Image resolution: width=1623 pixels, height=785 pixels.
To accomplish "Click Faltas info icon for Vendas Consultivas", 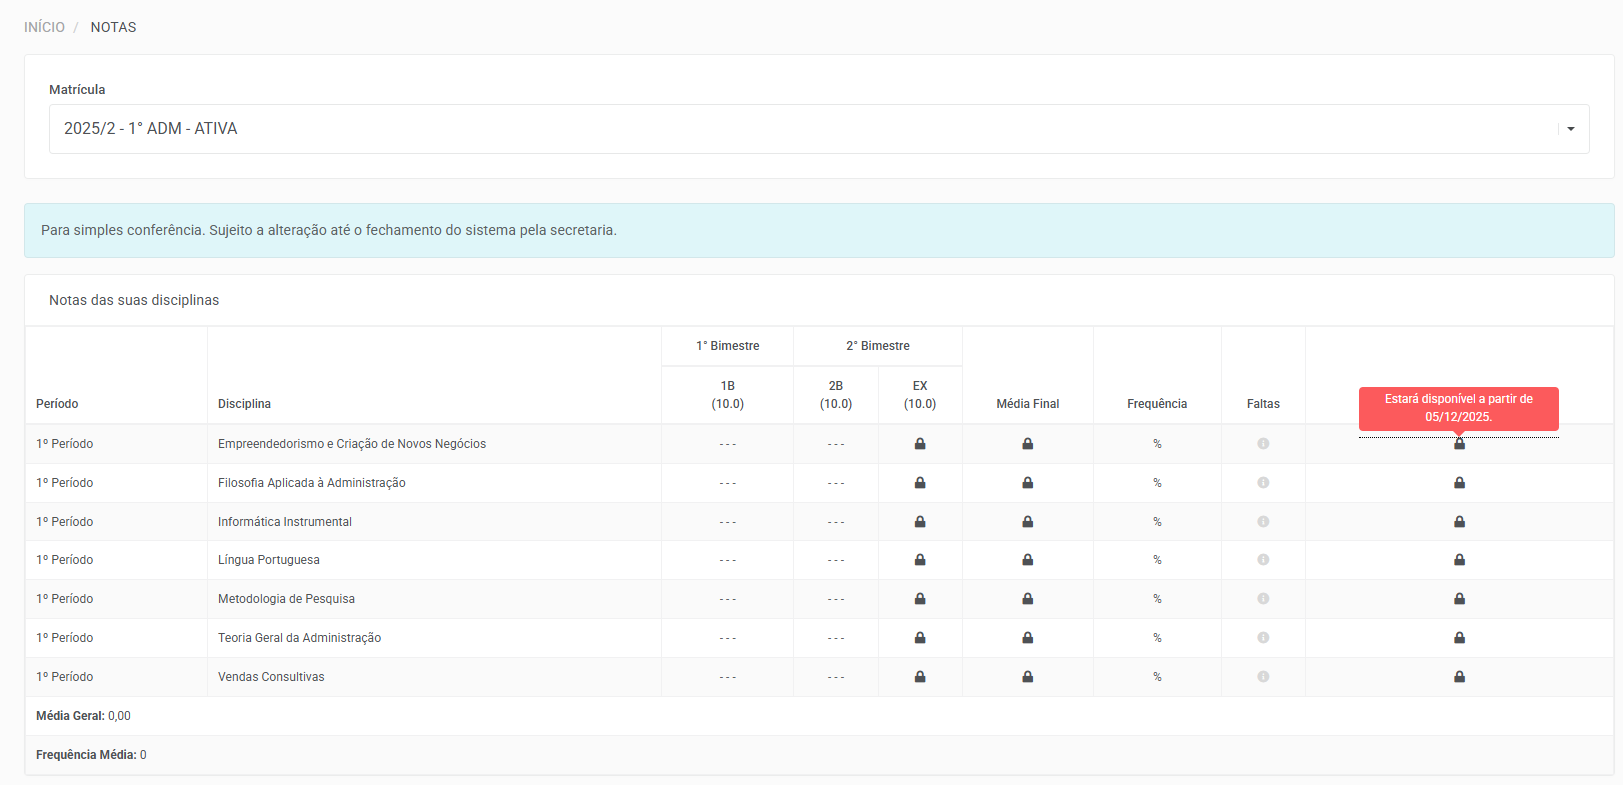I will (1263, 677).
